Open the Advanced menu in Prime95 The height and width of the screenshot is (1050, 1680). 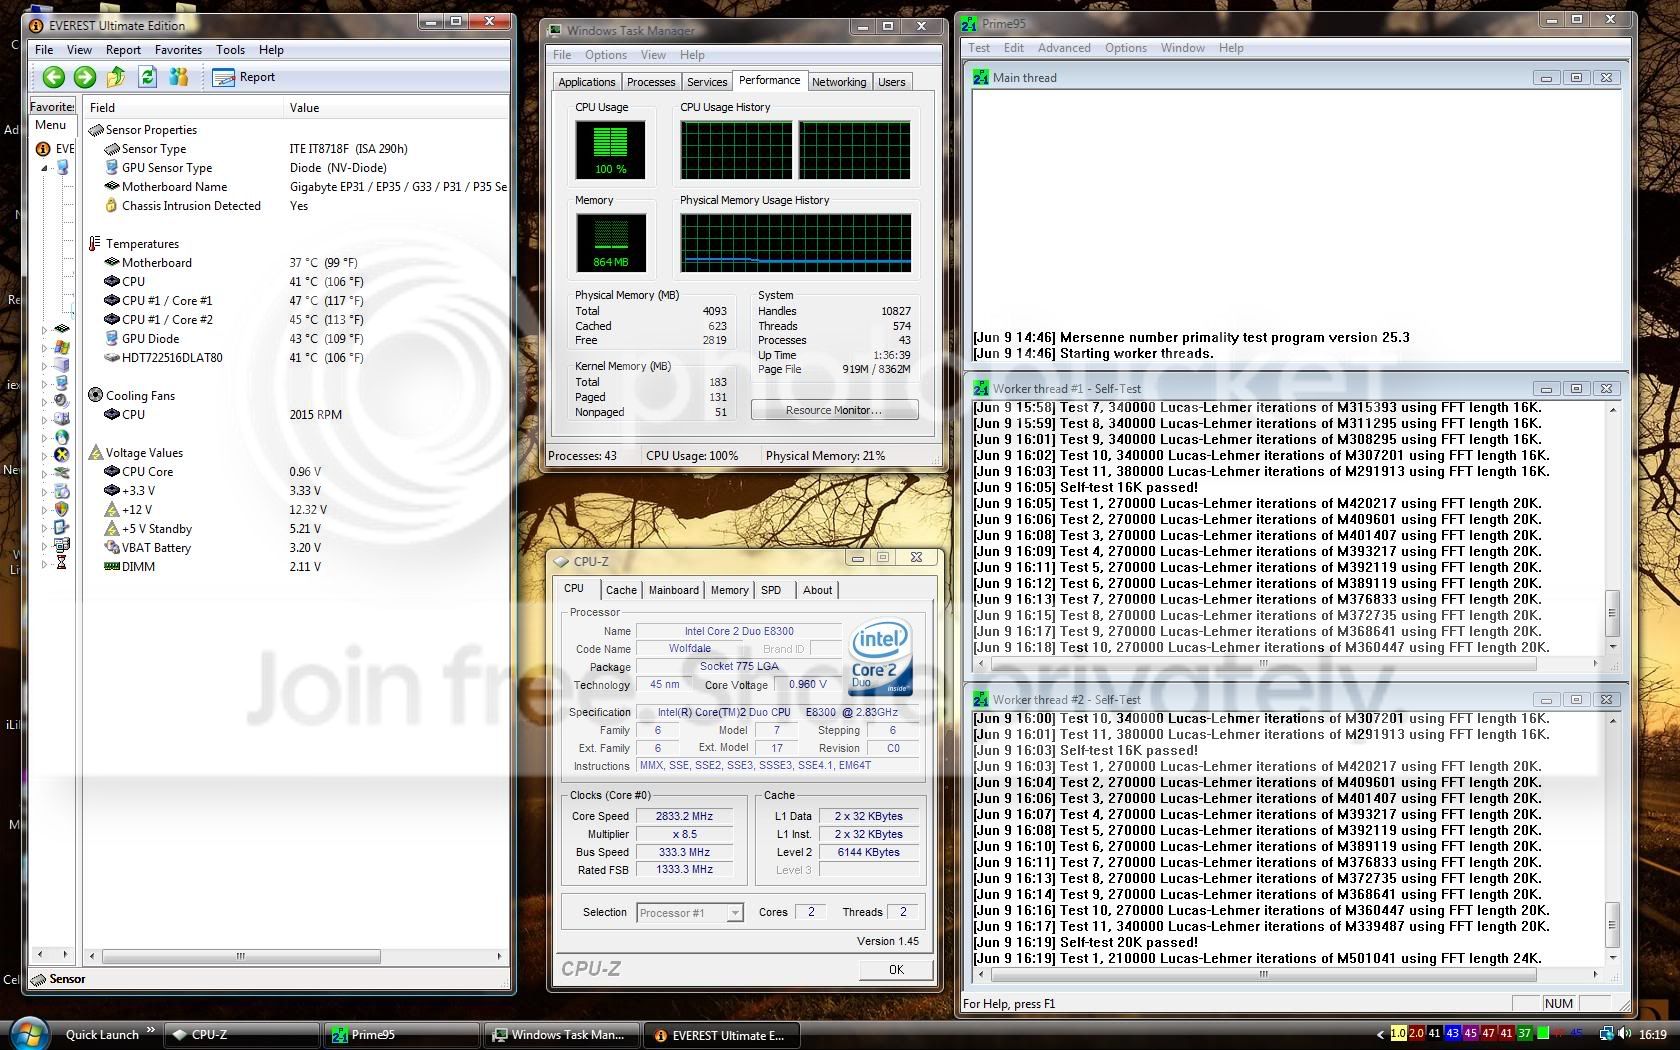coord(1064,47)
